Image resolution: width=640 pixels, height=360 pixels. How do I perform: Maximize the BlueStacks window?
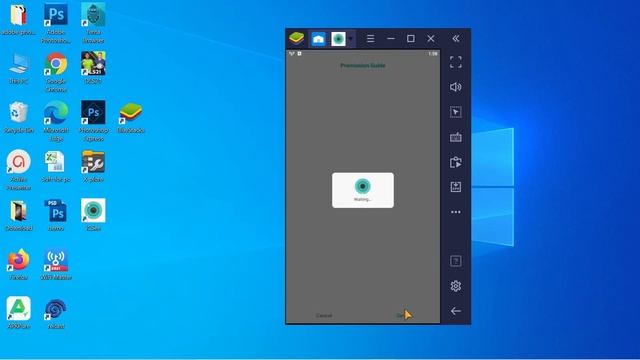[x=411, y=38]
